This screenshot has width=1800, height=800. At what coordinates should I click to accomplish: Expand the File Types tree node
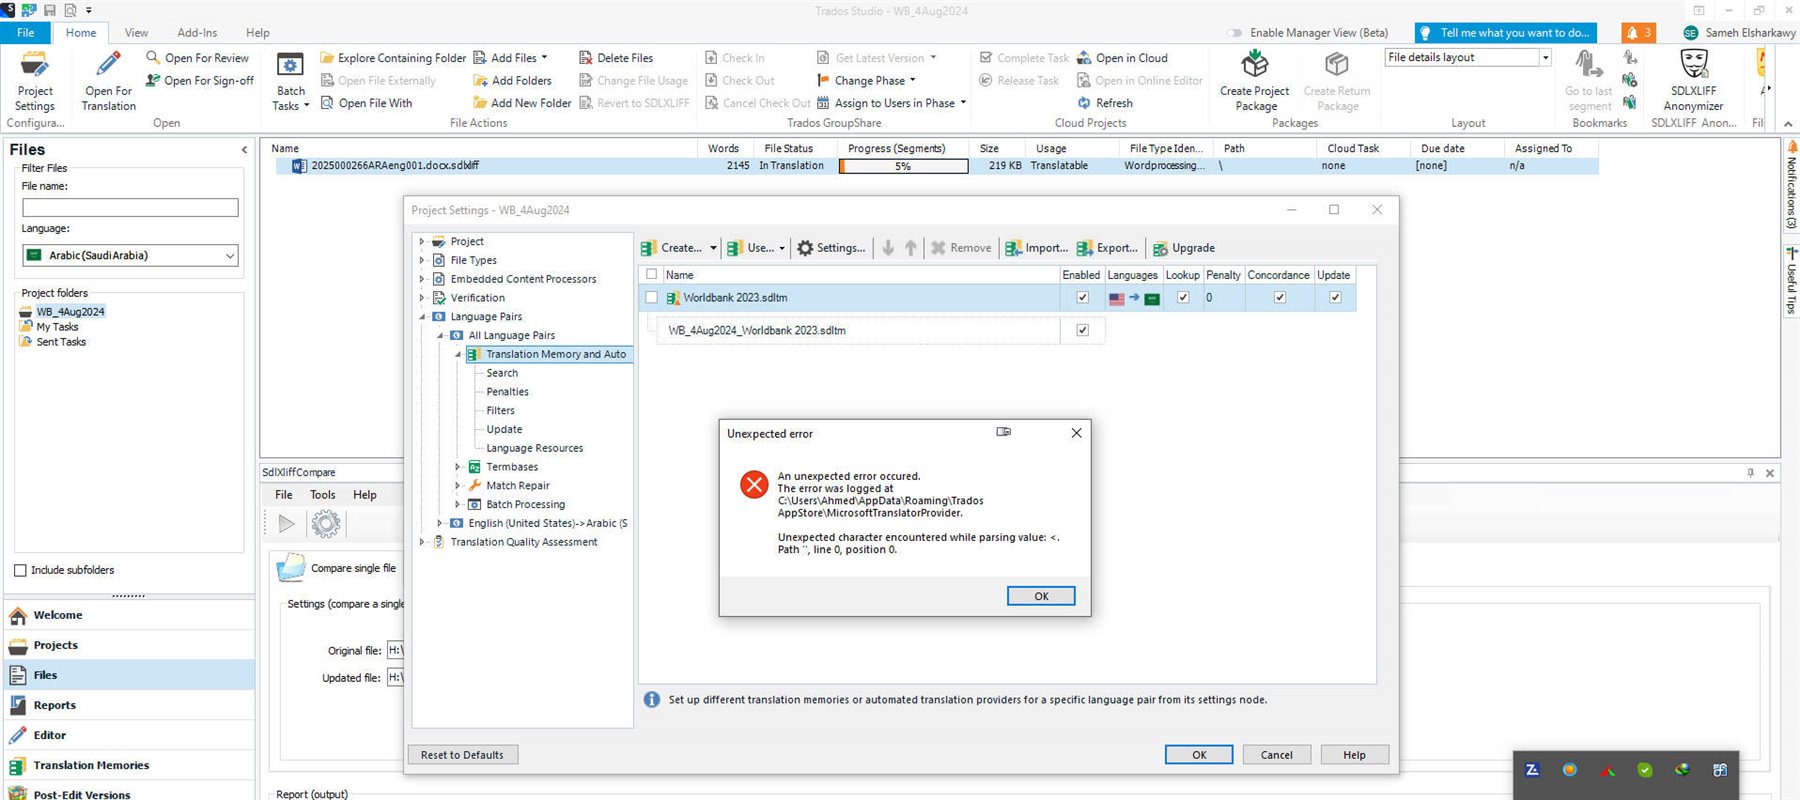coord(422,260)
